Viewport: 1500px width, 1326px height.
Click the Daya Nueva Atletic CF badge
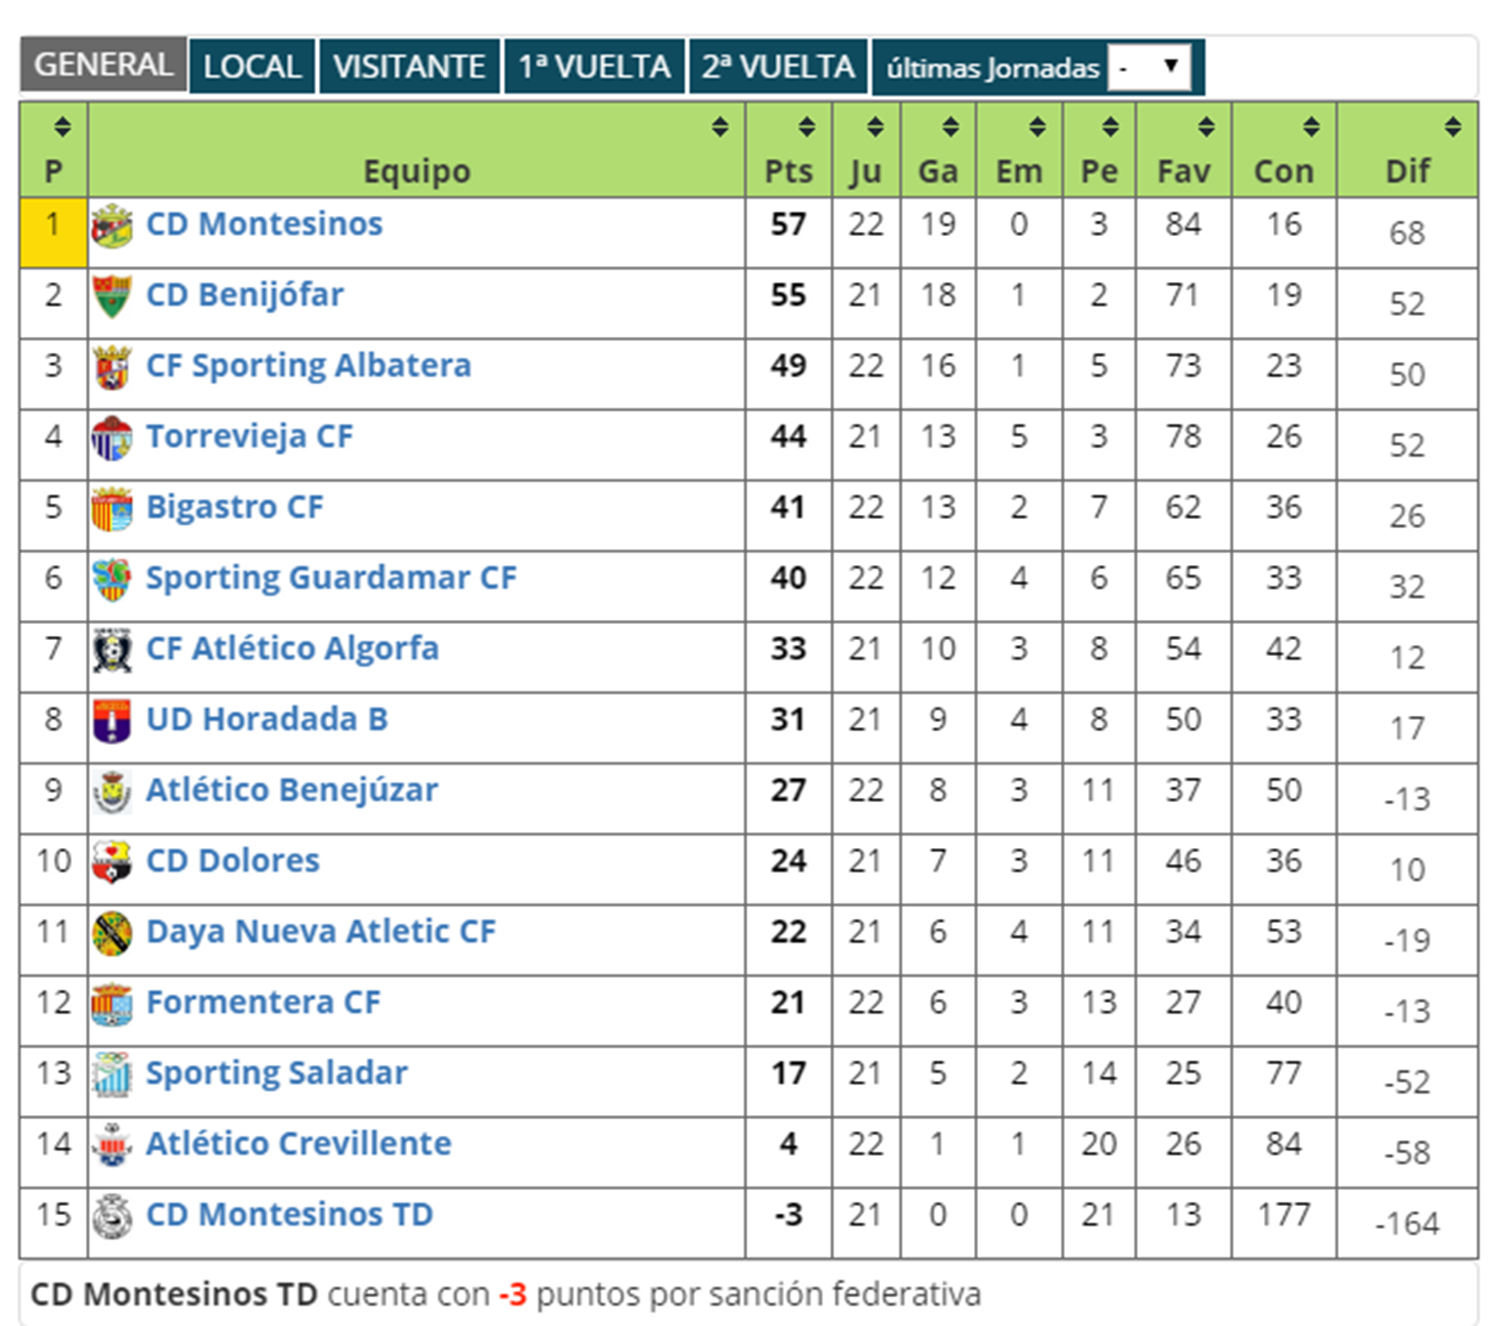pyautogui.click(x=111, y=933)
